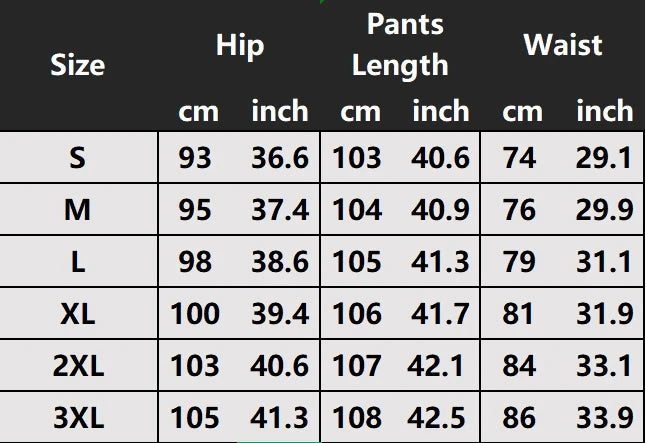Select the 3XL pants length 42.5 inches

pyautogui.click(x=441, y=418)
